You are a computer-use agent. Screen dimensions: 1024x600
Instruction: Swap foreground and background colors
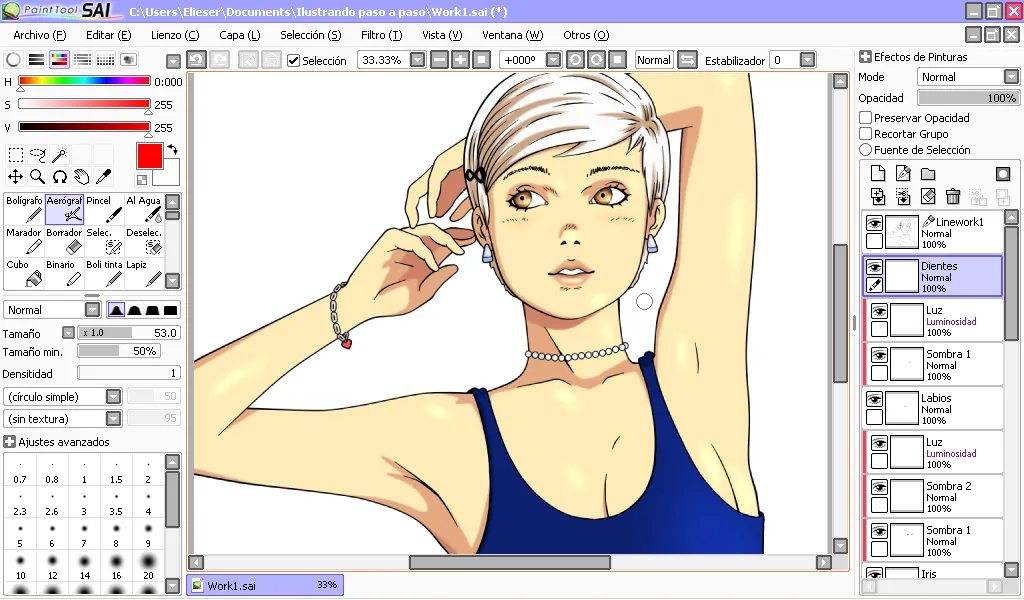point(172,150)
